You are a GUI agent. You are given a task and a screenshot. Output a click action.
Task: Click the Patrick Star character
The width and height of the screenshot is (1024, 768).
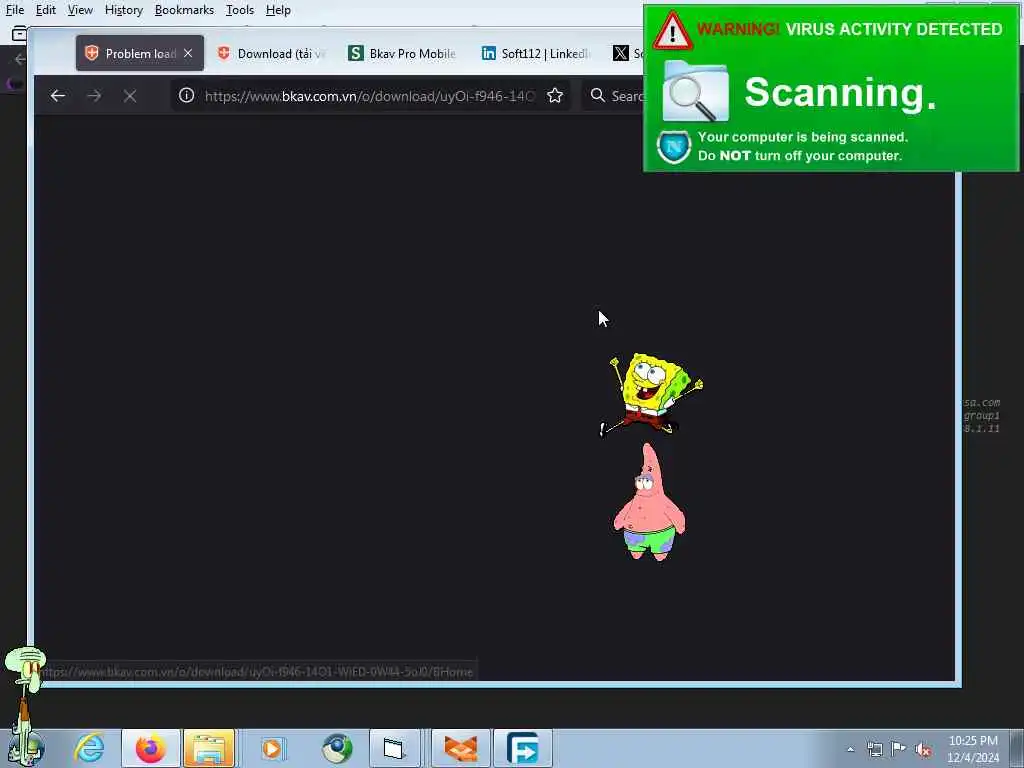649,503
